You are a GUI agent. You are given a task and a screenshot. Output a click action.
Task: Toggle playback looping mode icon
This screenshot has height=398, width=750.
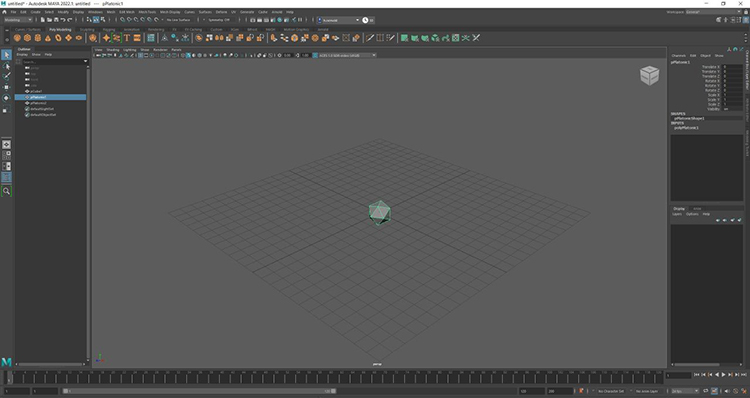point(706,391)
